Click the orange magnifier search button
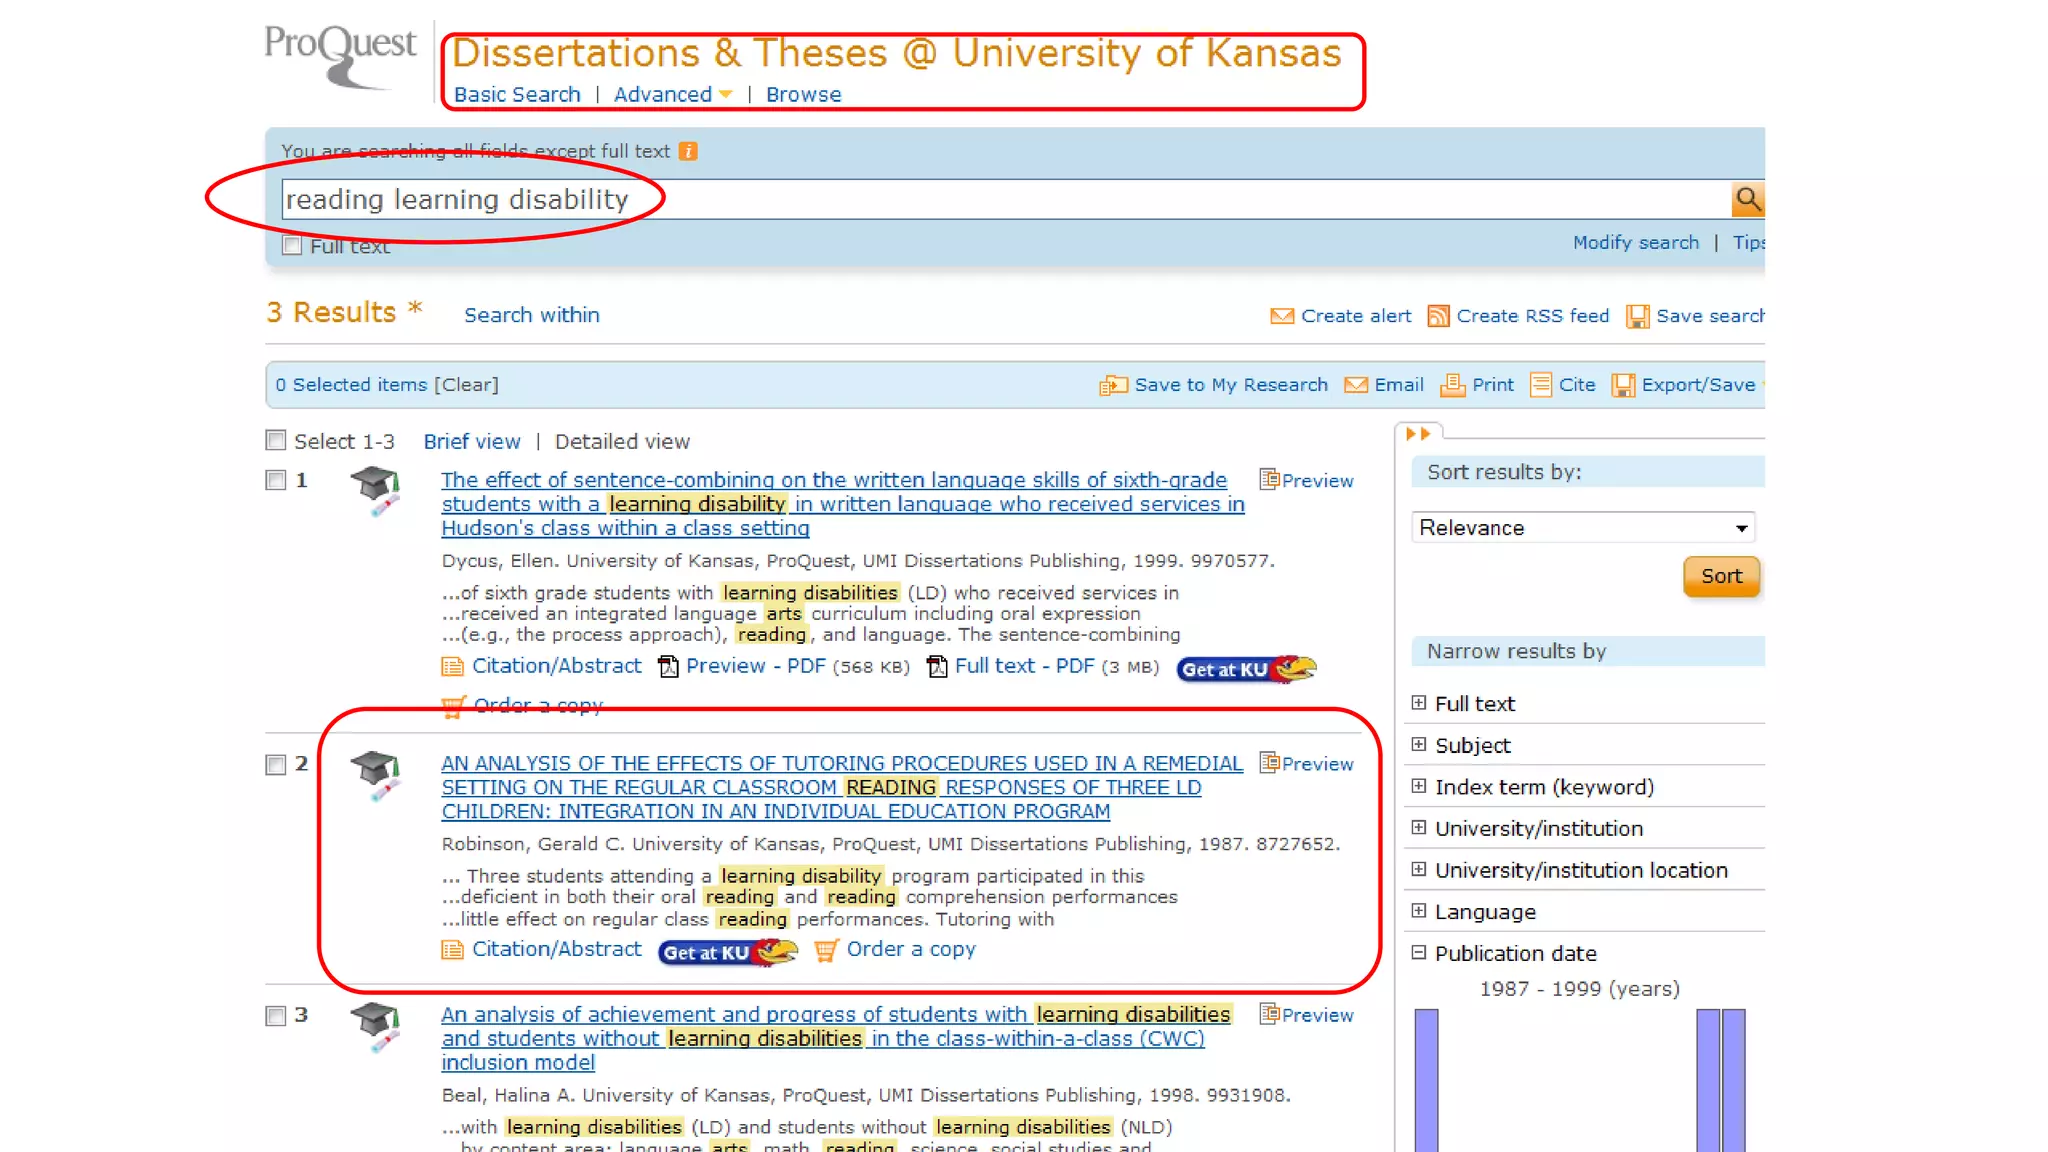Image resolution: width=2048 pixels, height=1152 pixels. pyautogui.click(x=1747, y=199)
